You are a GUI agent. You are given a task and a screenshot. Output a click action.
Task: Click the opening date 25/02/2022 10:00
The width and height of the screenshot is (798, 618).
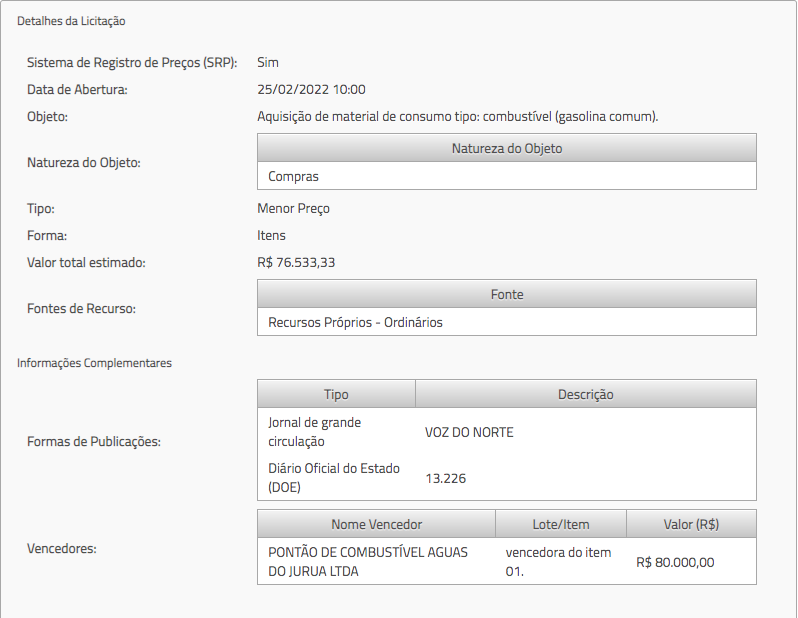coord(311,89)
